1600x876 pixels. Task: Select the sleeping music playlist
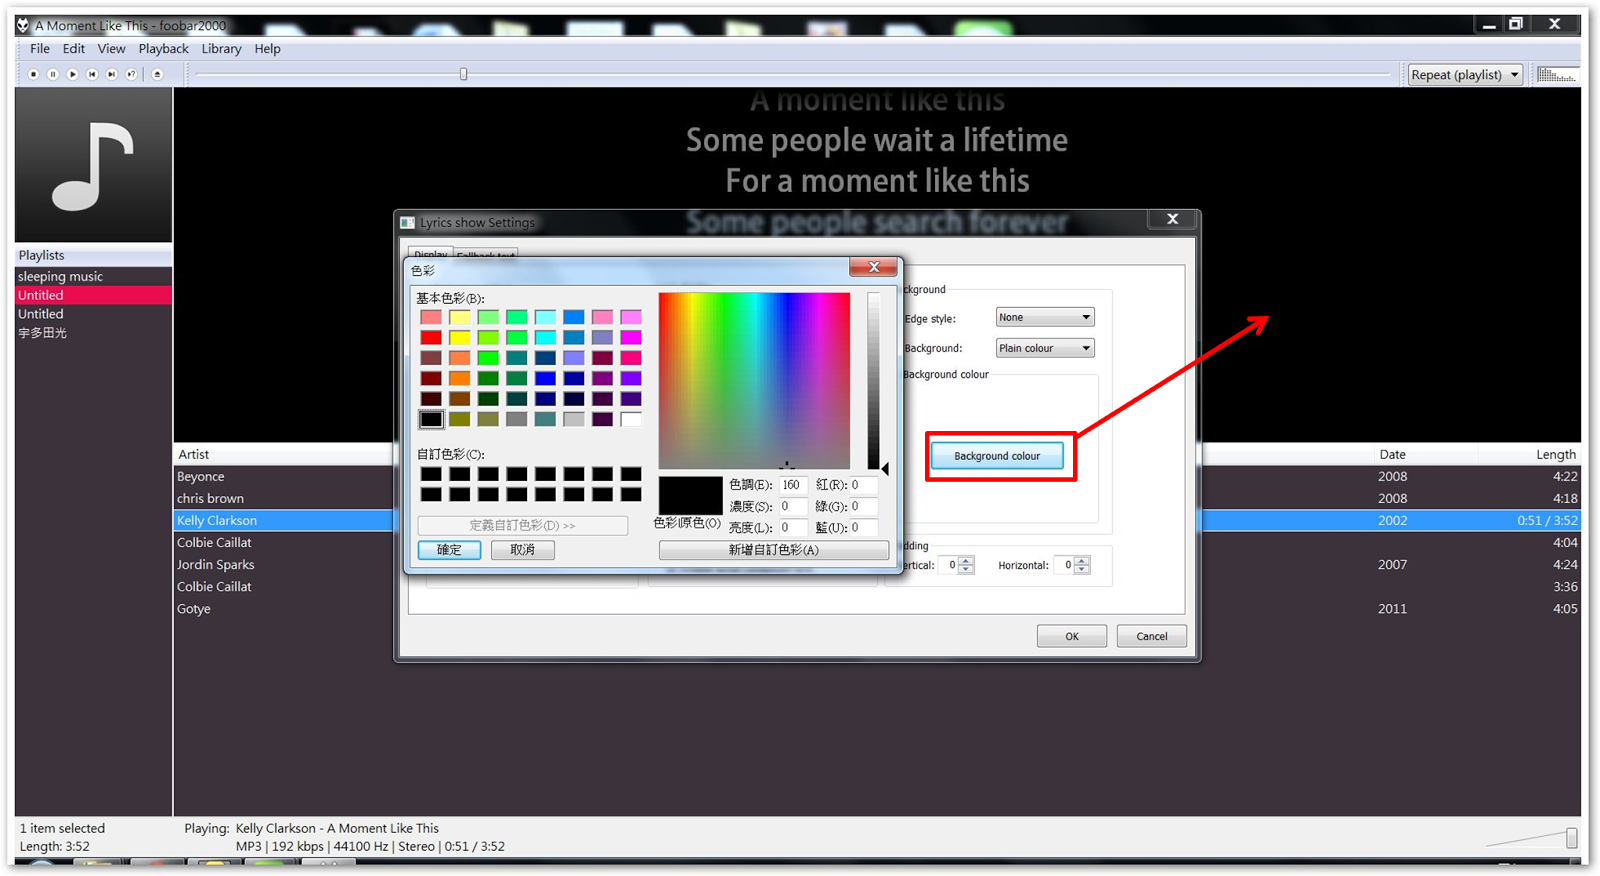point(93,276)
